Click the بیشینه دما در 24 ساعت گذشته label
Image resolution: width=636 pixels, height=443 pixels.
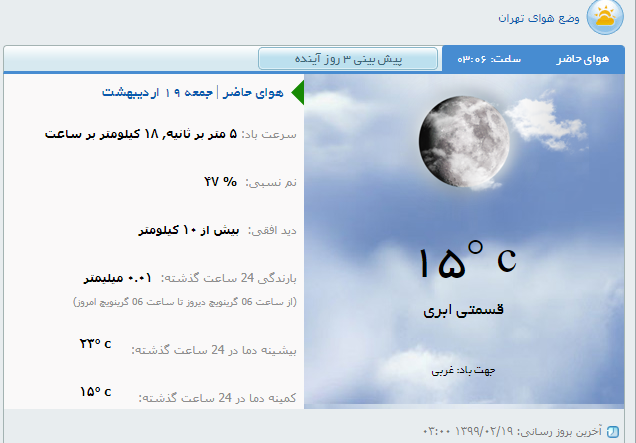[x=214, y=350]
